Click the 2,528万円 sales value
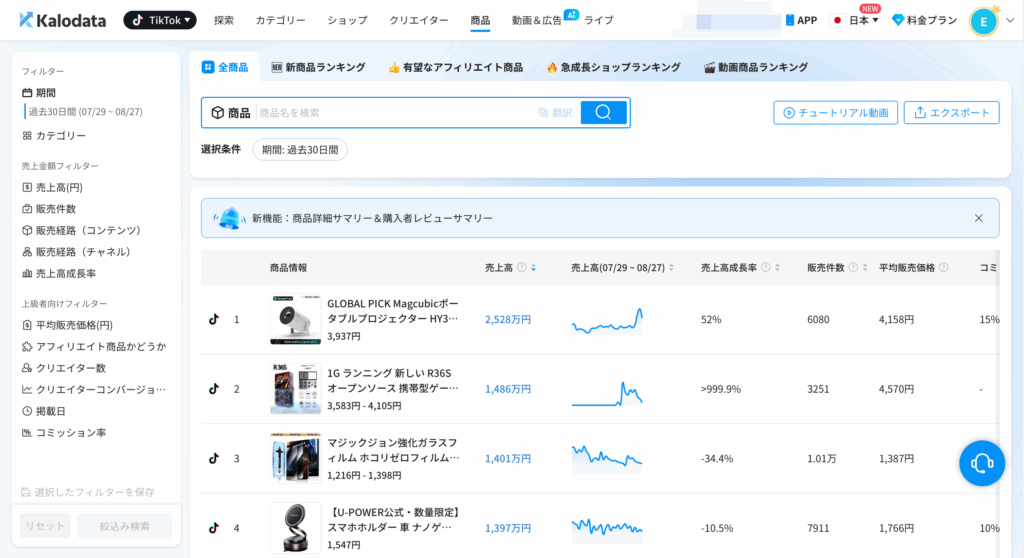1024x558 pixels. (508, 320)
